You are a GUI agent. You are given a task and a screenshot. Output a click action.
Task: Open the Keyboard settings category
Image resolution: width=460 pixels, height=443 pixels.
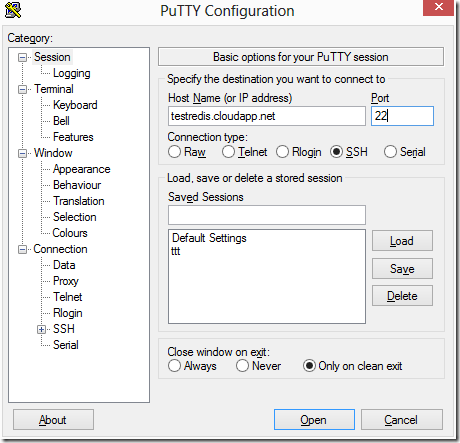click(x=75, y=105)
